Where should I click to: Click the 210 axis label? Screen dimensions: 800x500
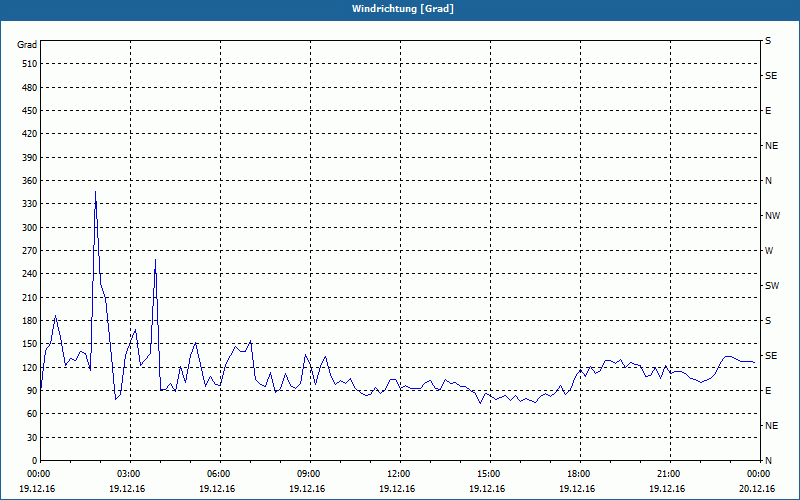[30, 297]
